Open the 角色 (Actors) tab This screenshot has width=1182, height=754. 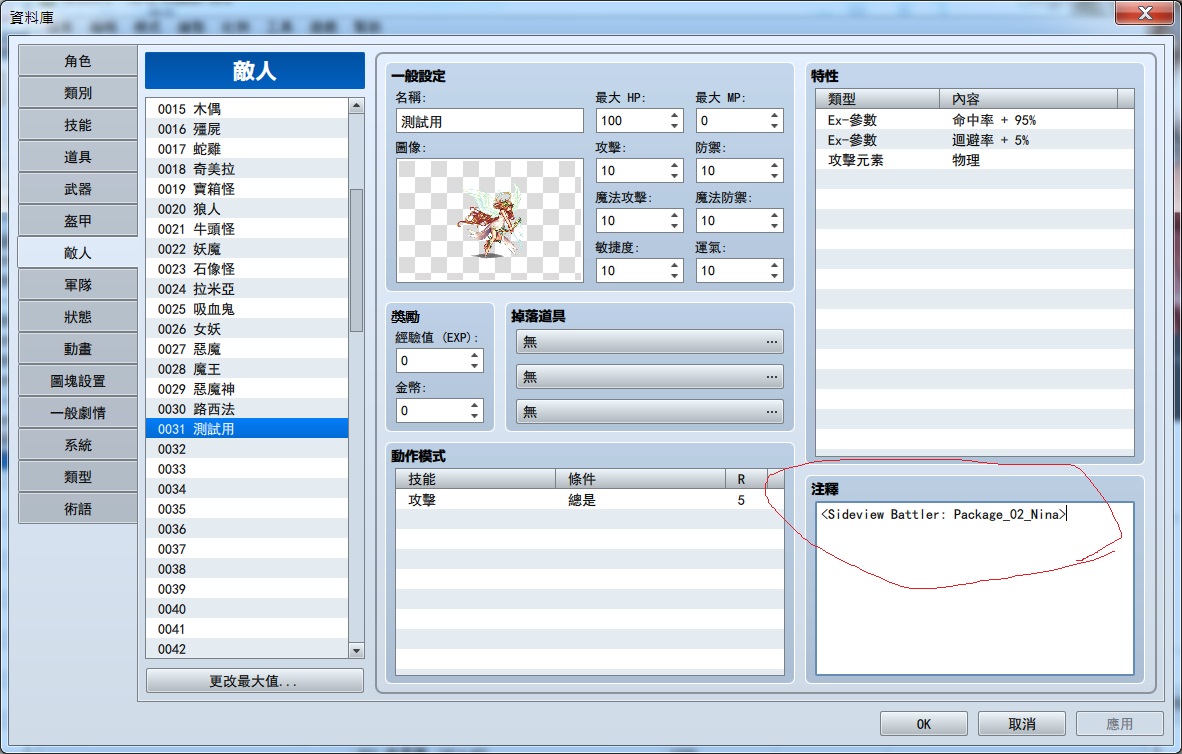point(78,61)
